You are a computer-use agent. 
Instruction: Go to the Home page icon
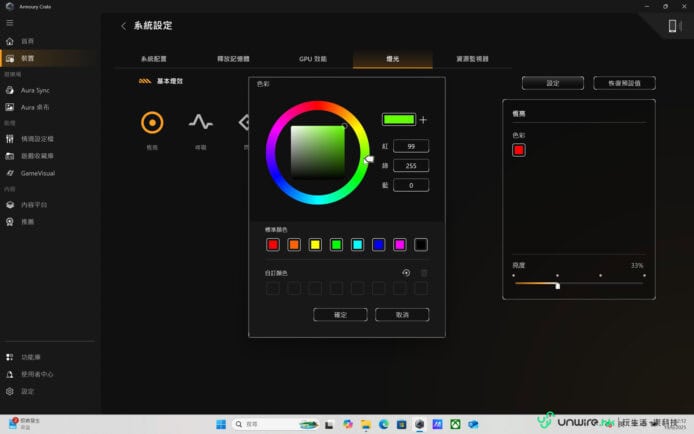(10, 41)
